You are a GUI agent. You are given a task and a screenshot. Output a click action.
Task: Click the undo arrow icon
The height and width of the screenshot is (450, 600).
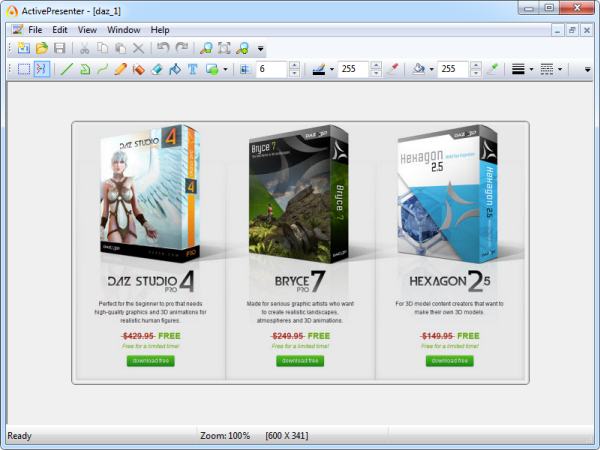pyautogui.click(x=163, y=48)
